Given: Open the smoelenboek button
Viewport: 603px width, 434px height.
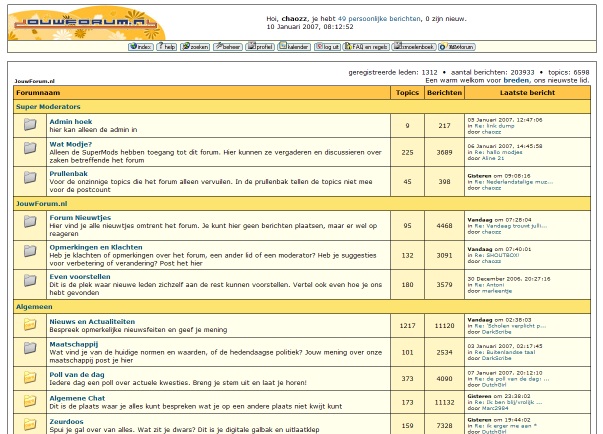Looking at the screenshot, I should 415,47.
